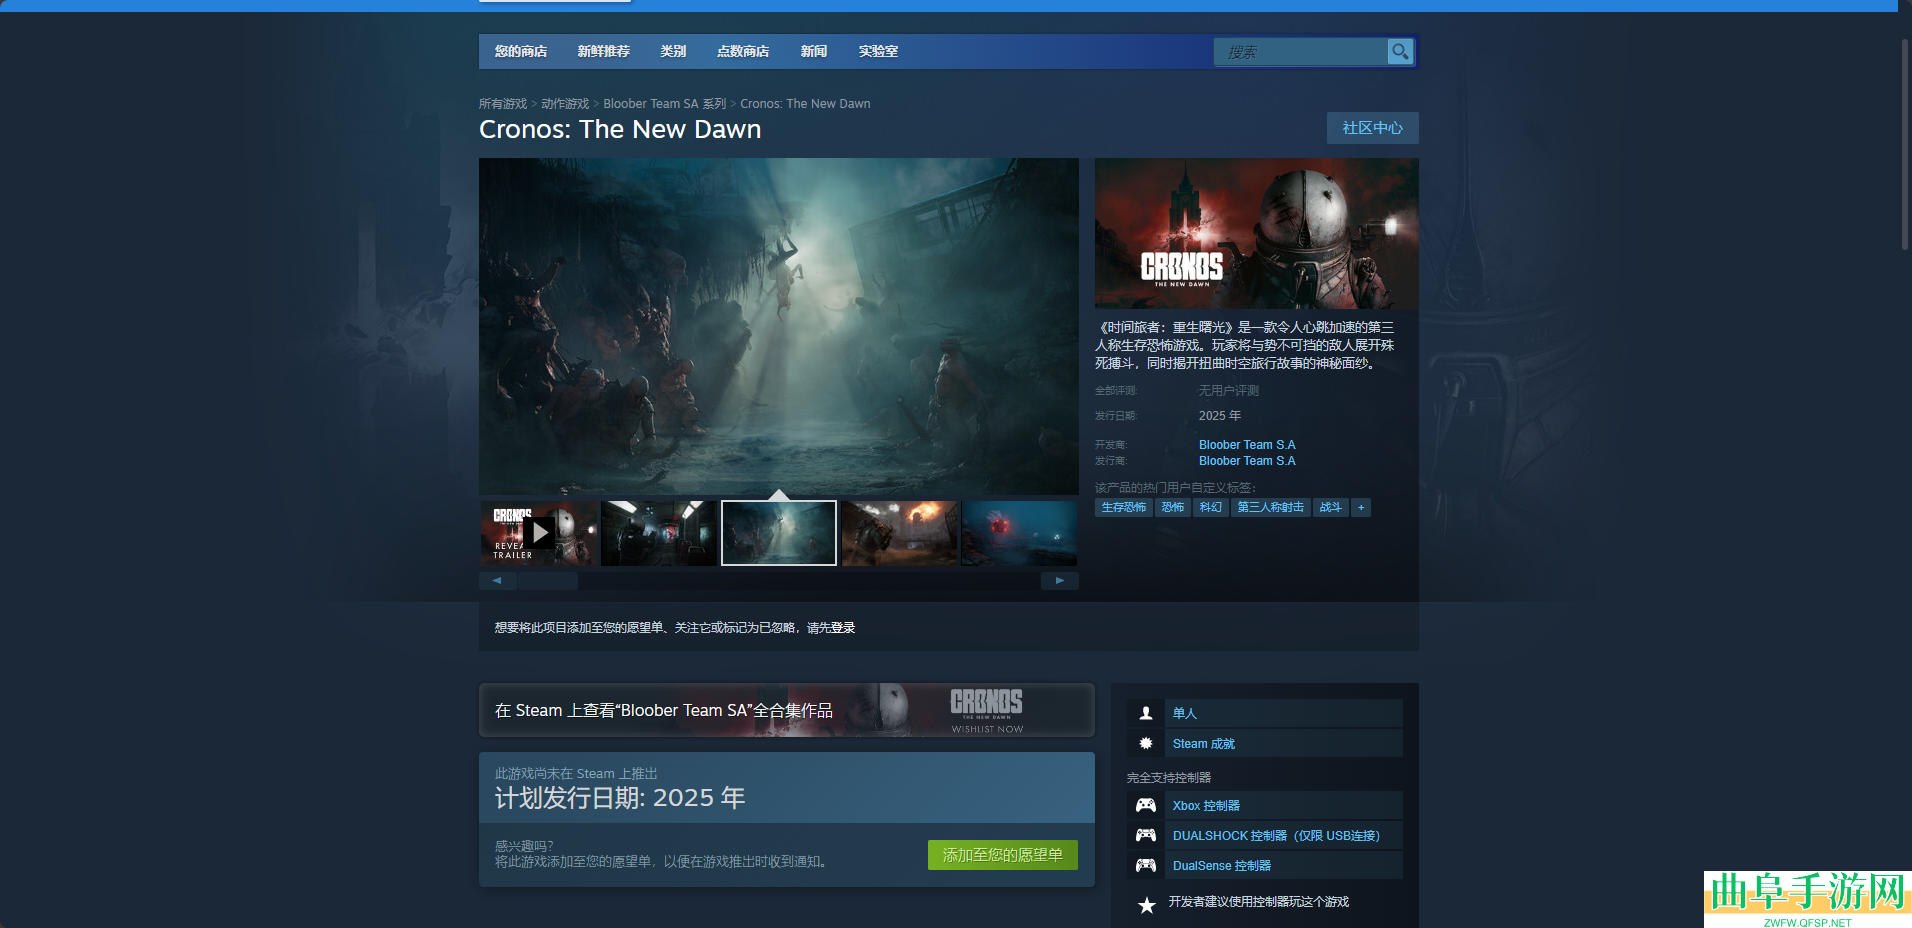Click the Steam achievements star-burst icon
The width and height of the screenshot is (1912, 928).
click(1146, 743)
